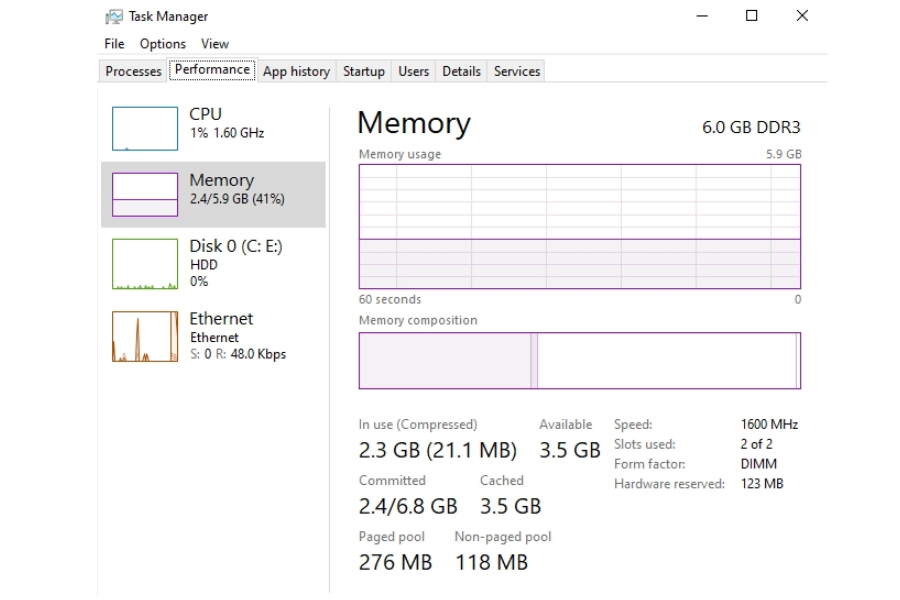
Task: Click the Task Manager app icon in title bar
Action: [113, 17]
